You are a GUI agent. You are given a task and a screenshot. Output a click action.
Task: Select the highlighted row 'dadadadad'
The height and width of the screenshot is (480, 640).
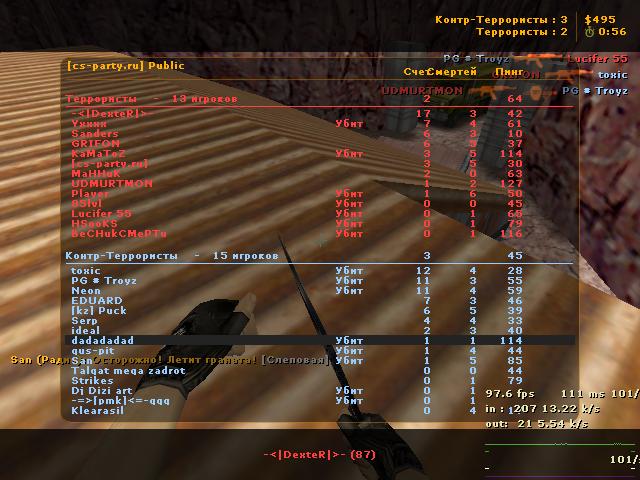(x=320, y=340)
